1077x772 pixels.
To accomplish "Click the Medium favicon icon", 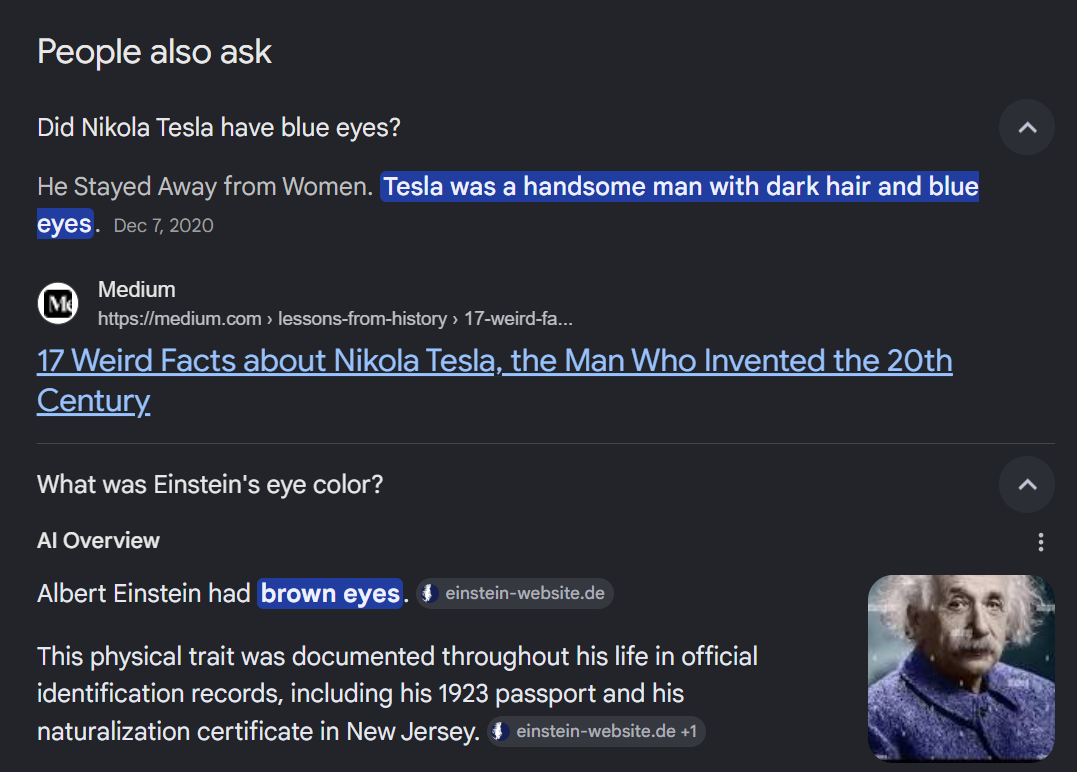I will tap(58, 304).
